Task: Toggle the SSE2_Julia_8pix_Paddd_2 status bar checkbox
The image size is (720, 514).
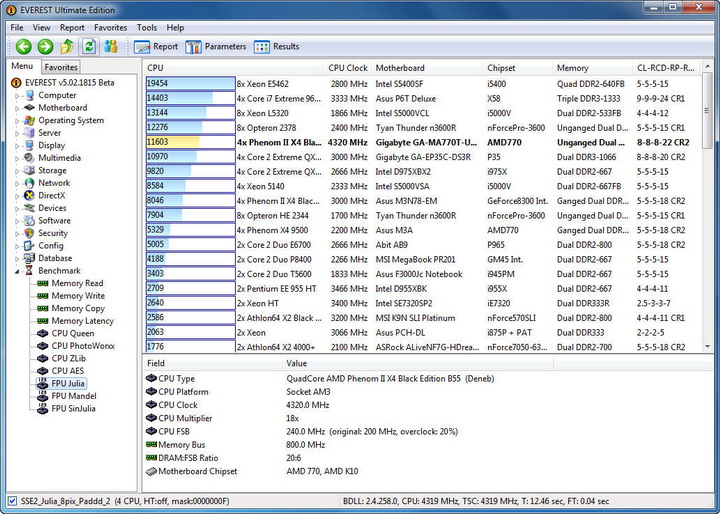Action: pos(12,501)
